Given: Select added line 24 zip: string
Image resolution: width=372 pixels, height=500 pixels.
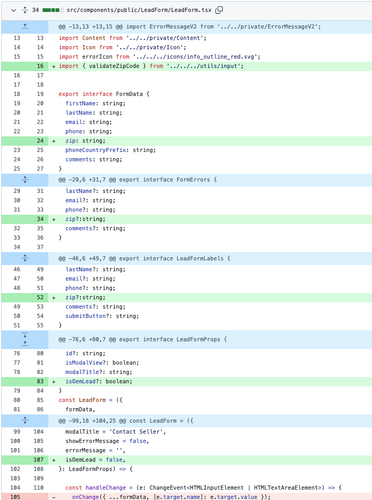Looking at the screenshot, I should click(x=40, y=141).
